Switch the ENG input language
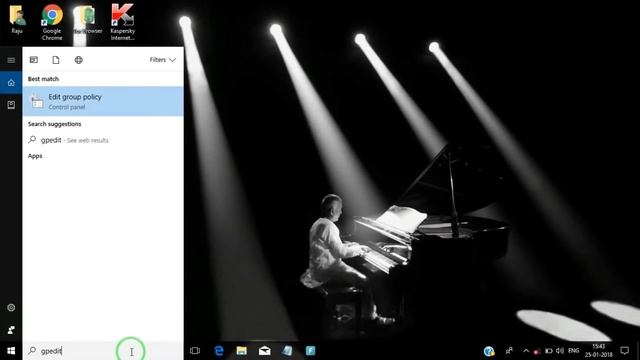 (573, 351)
